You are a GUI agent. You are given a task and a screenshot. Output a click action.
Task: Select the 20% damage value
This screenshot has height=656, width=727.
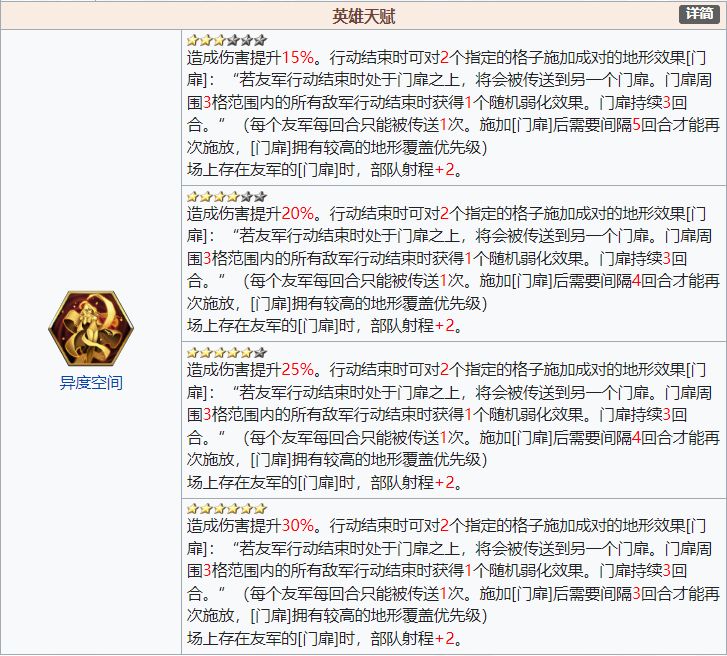(x=297, y=214)
